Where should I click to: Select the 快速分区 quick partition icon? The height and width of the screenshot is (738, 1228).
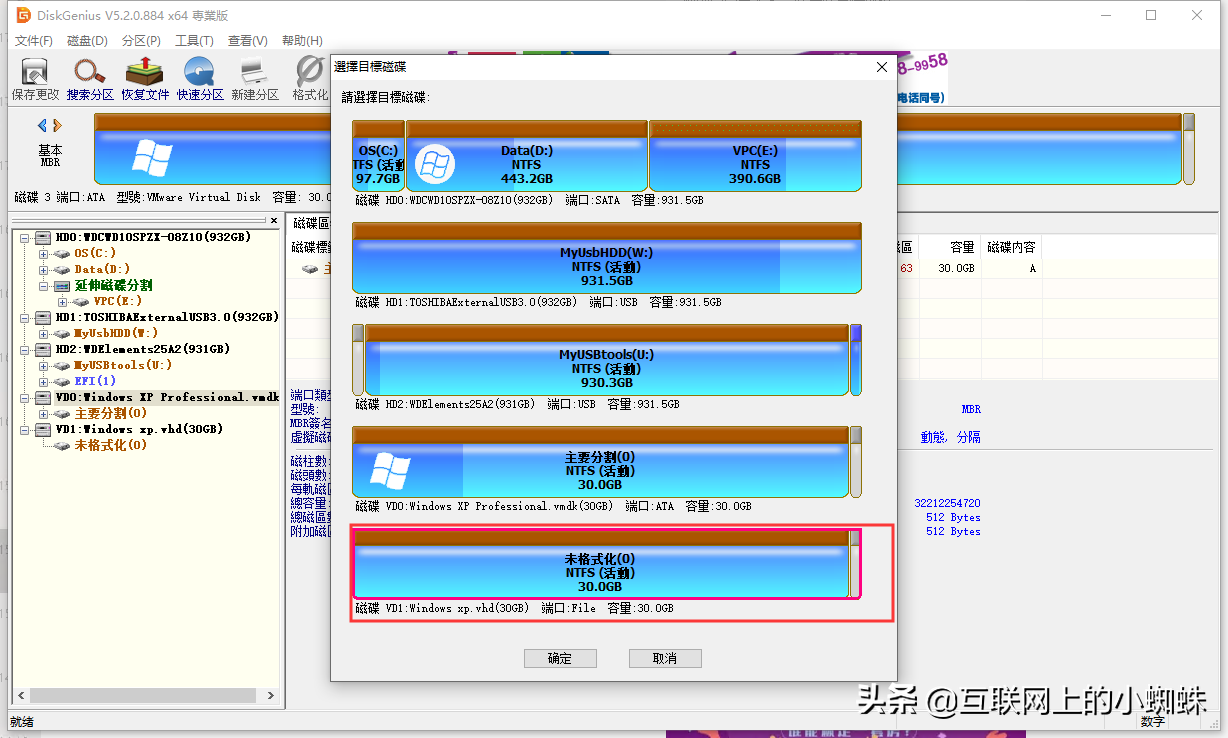point(200,79)
